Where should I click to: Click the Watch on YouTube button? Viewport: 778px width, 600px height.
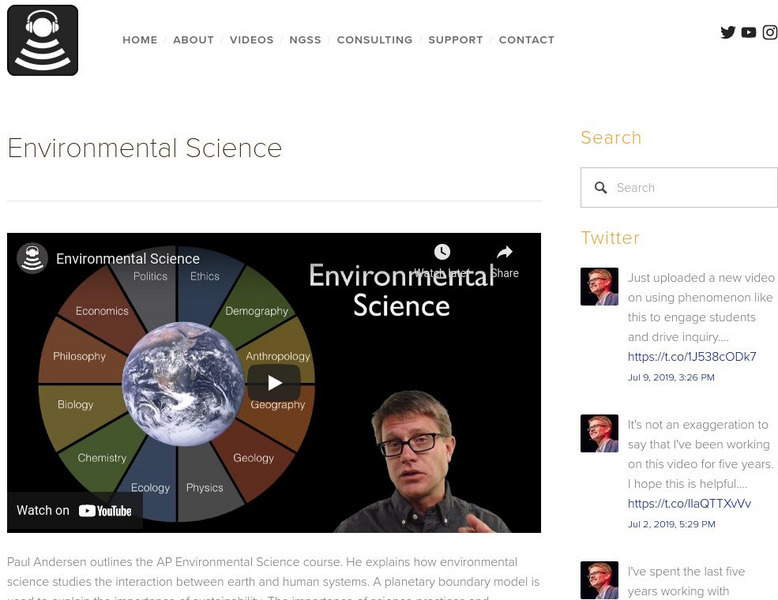(x=75, y=510)
